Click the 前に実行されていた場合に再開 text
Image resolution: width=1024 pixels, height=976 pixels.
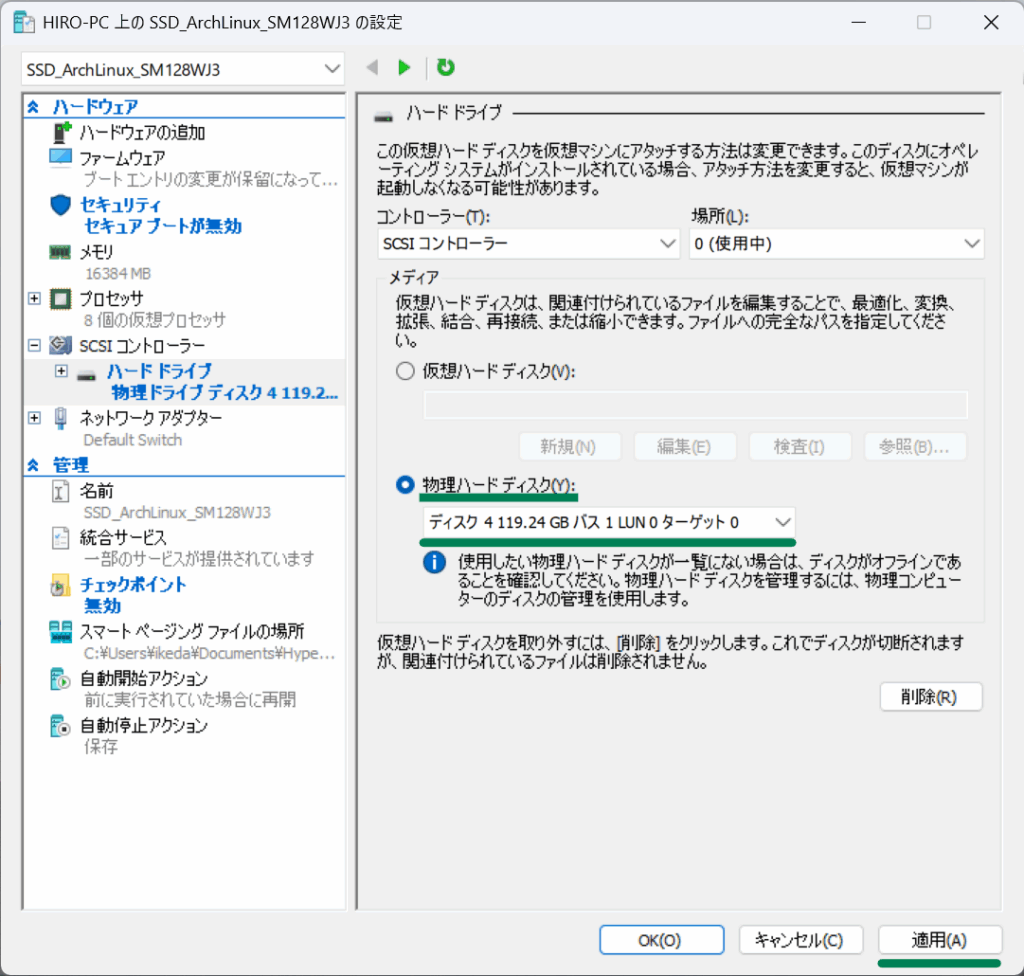[189, 700]
